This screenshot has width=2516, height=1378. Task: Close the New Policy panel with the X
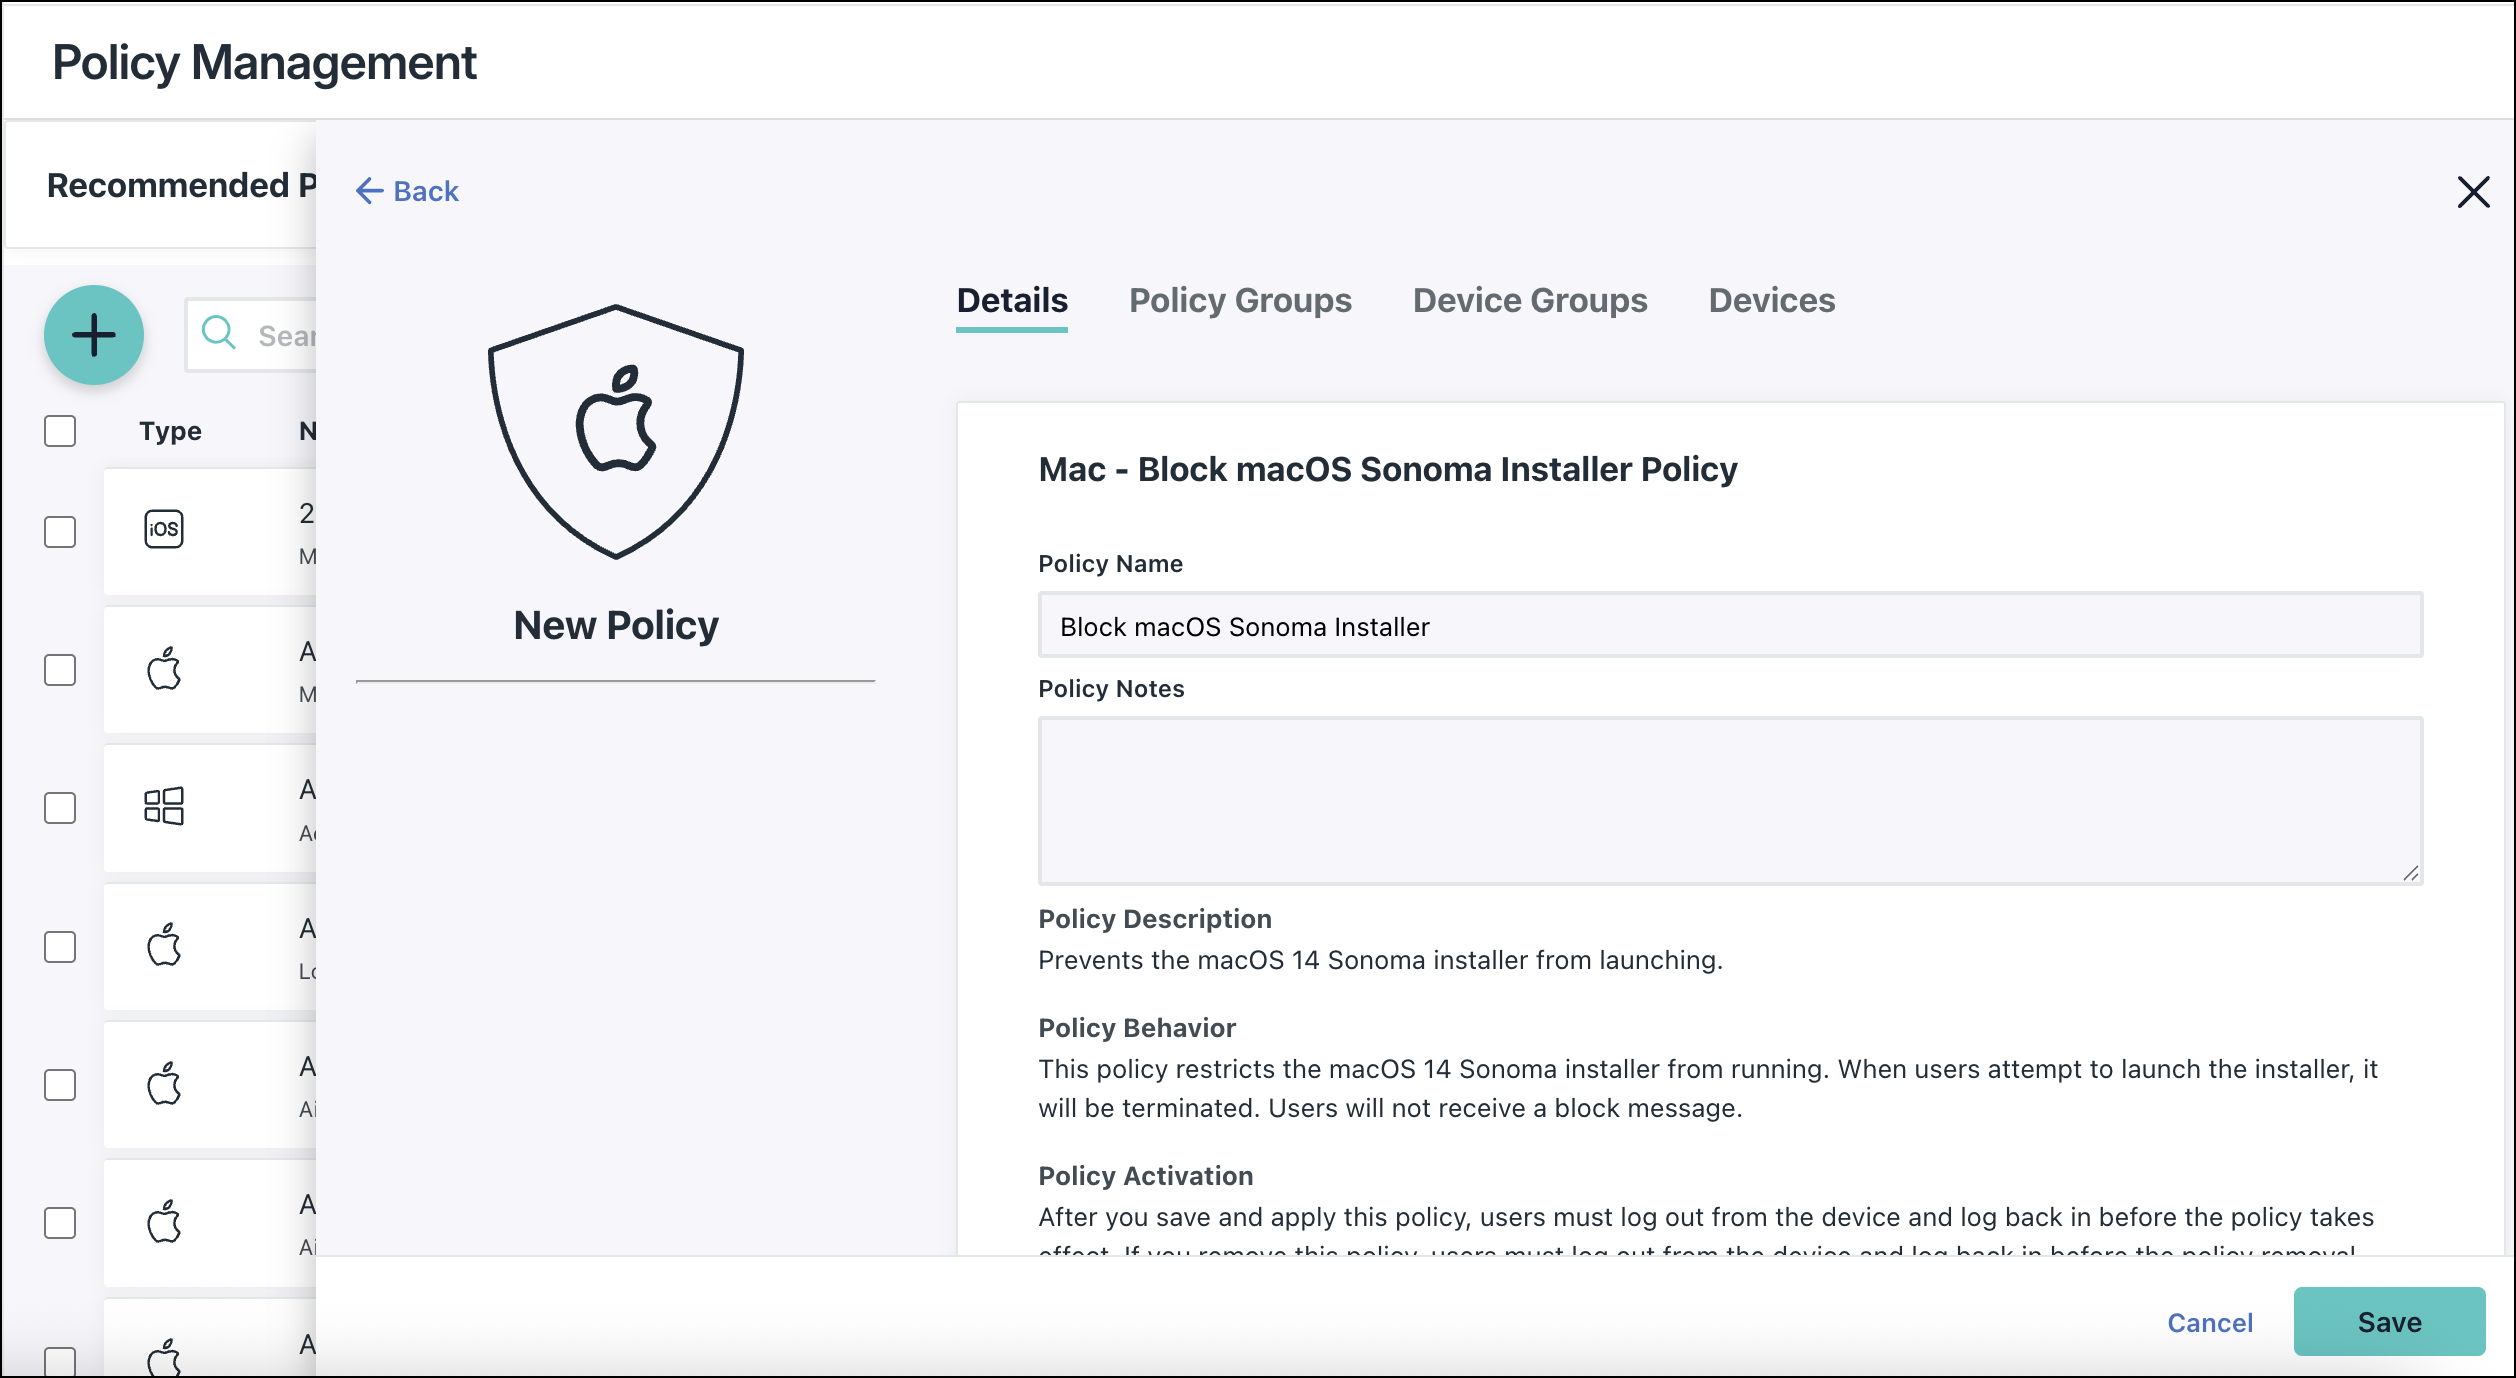tap(2474, 193)
